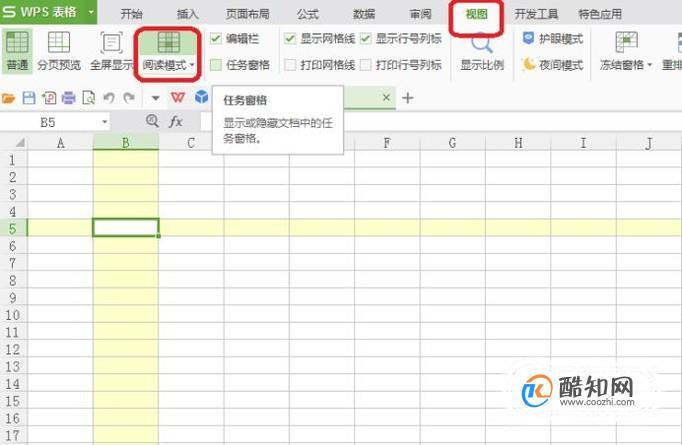Open the zoom ratio (显示比例) tool
Screen dimensions: 682x445
coord(482,51)
